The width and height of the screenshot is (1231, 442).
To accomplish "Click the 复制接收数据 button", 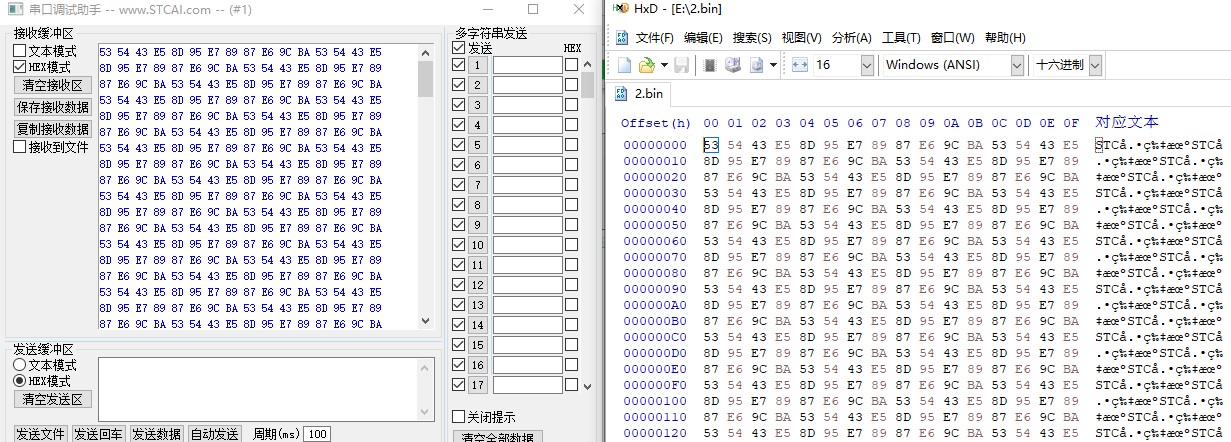I will click(53, 129).
